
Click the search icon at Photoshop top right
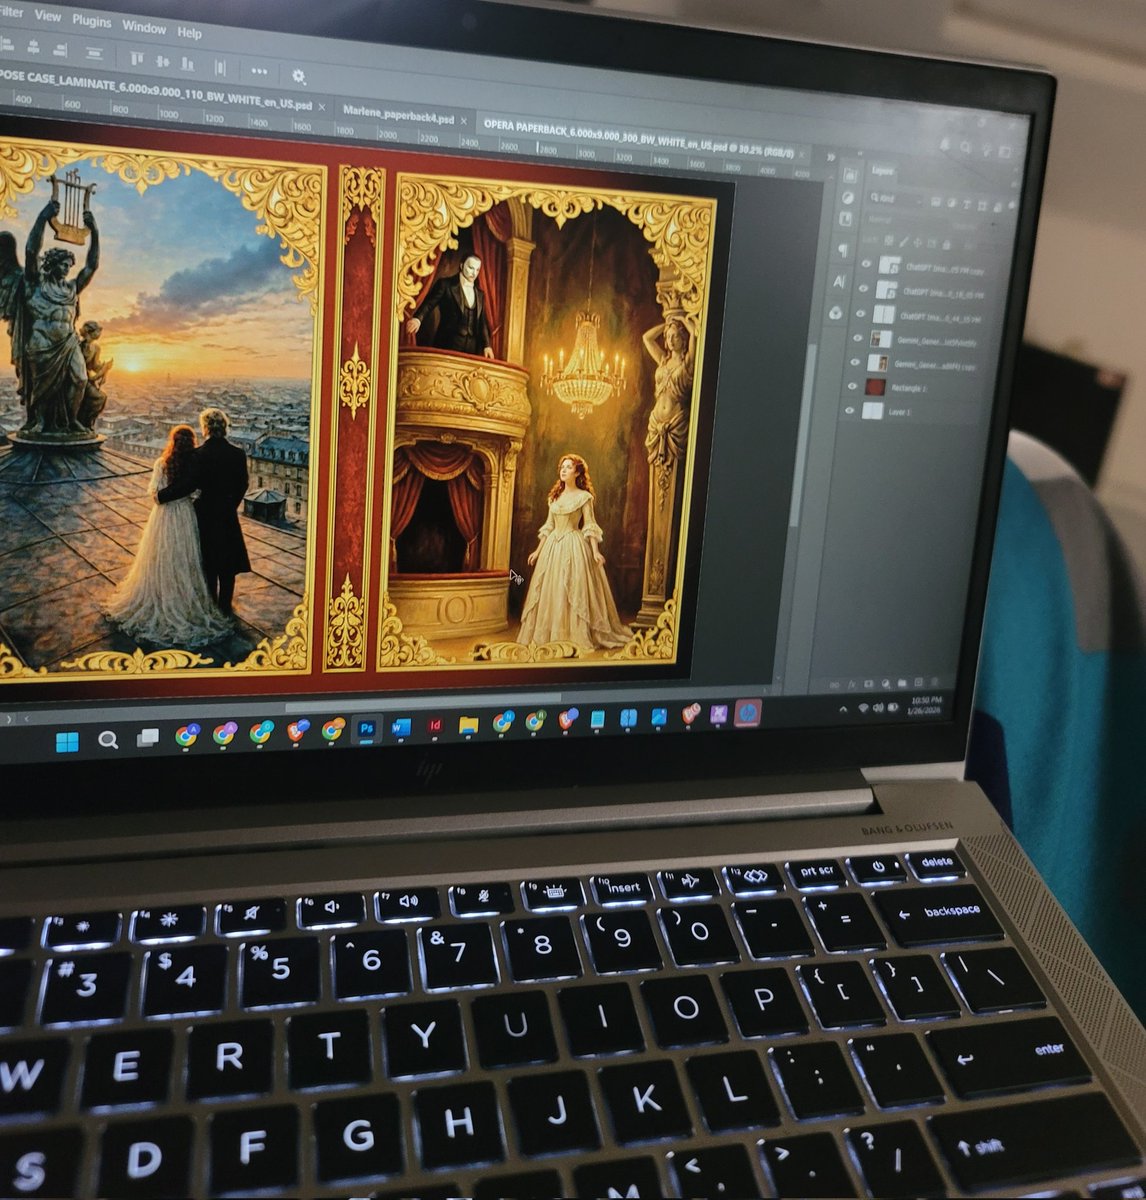[x=965, y=148]
